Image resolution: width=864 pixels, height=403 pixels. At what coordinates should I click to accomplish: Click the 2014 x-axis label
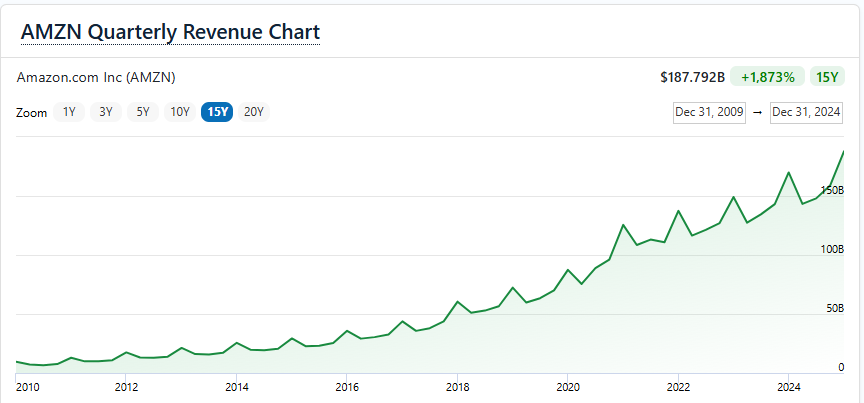click(x=236, y=387)
